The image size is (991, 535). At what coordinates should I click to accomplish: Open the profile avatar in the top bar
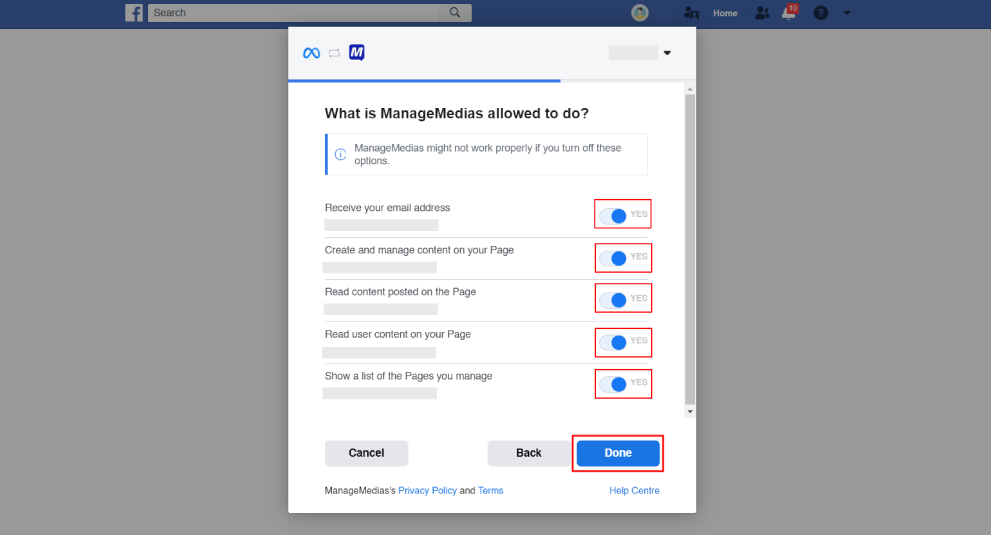coord(640,13)
